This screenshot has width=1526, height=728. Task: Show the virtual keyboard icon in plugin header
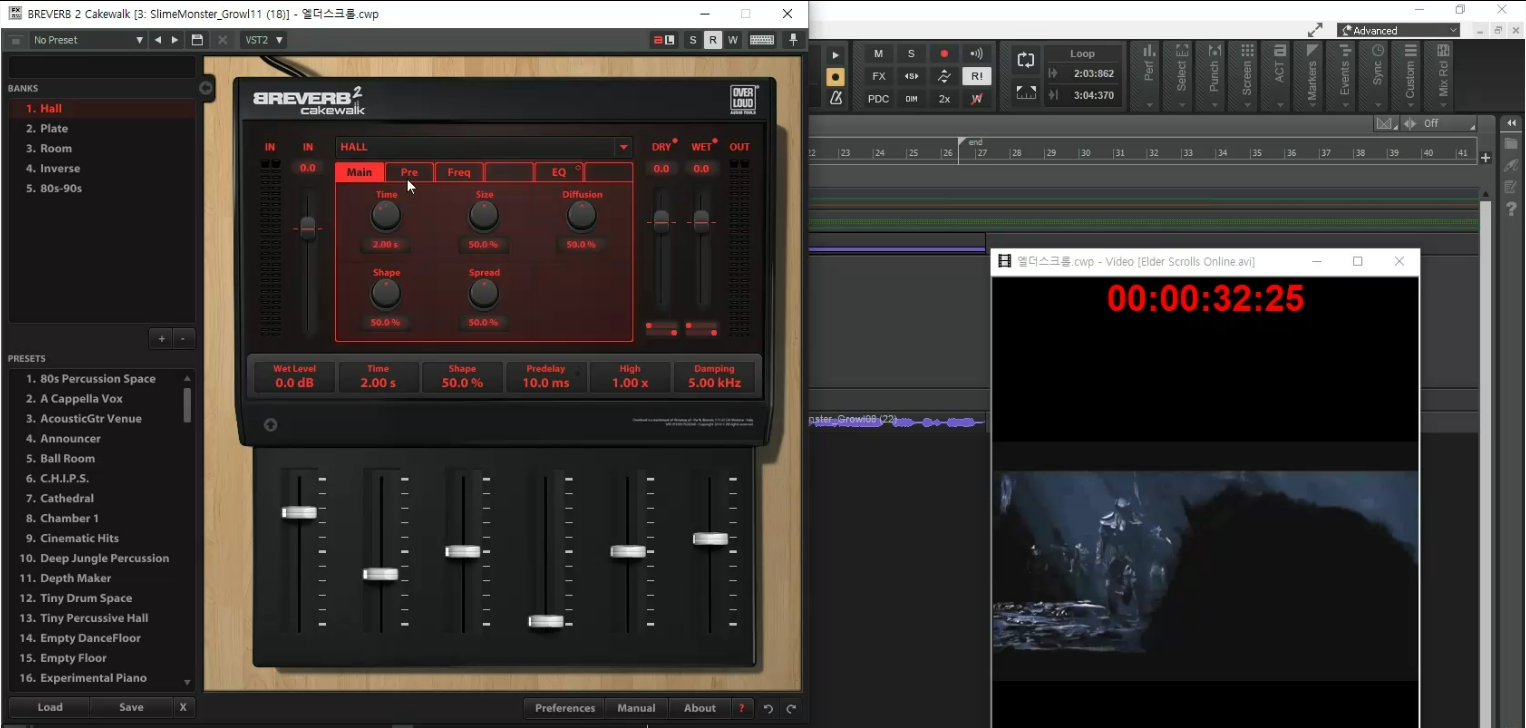coord(761,40)
